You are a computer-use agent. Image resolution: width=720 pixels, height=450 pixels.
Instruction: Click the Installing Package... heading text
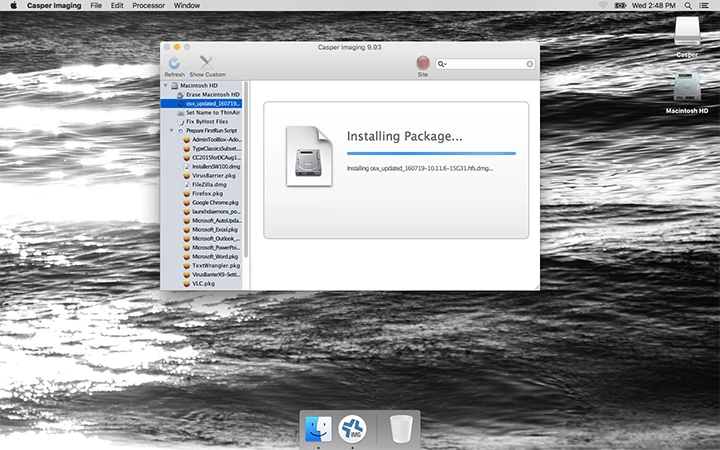click(405, 136)
